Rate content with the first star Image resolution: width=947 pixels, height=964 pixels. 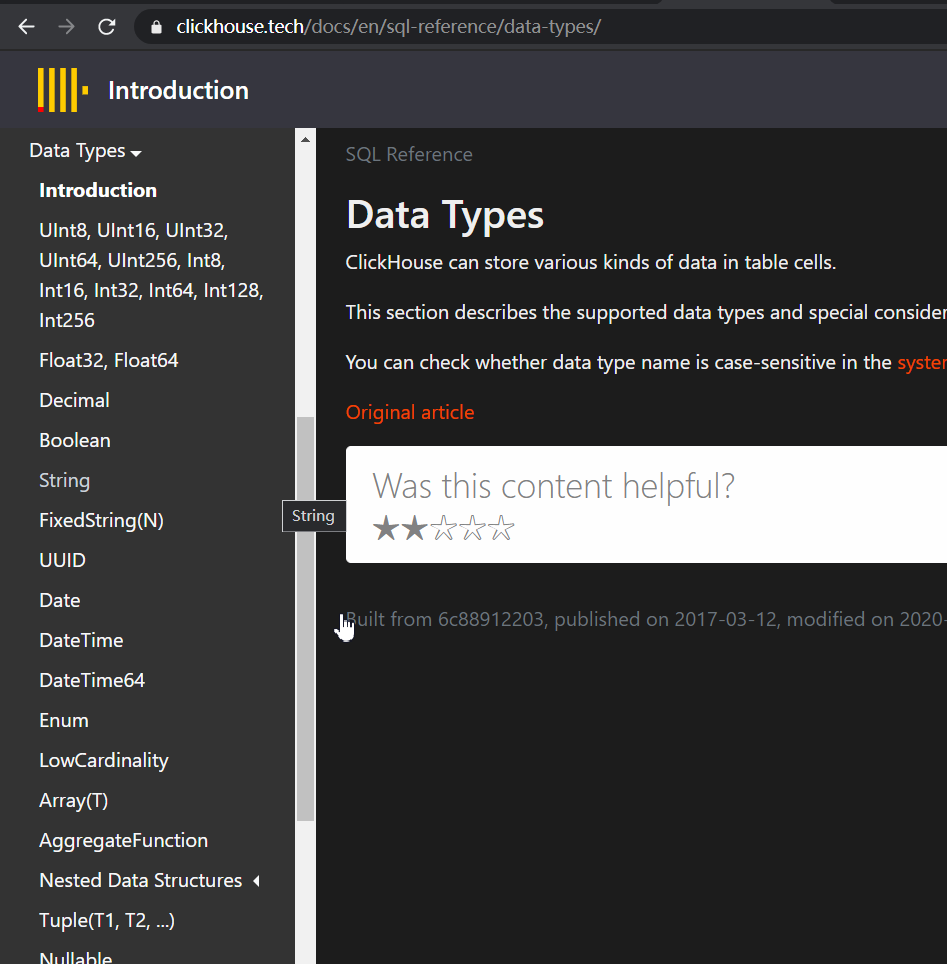385,529
